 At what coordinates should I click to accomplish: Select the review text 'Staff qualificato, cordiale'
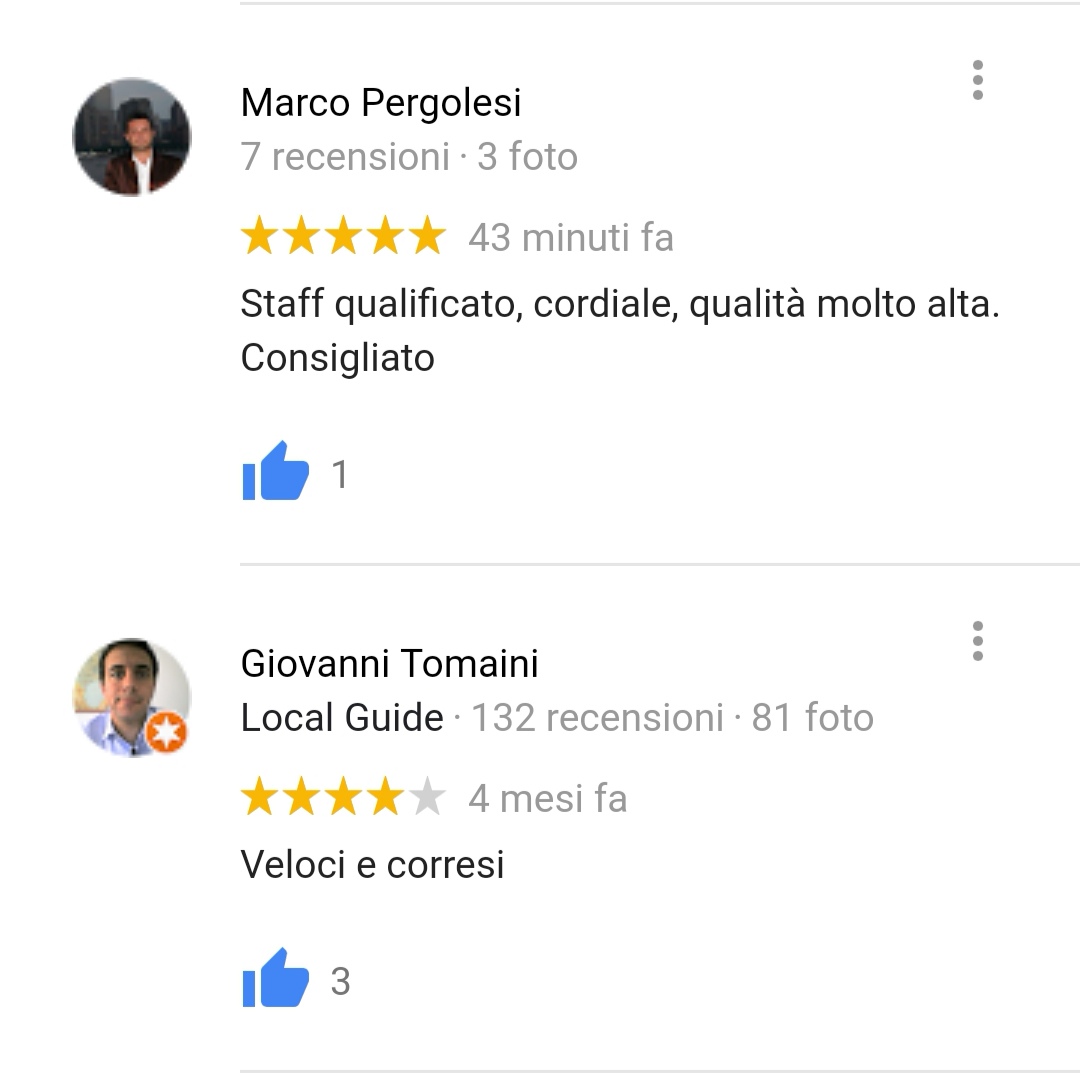459,304
